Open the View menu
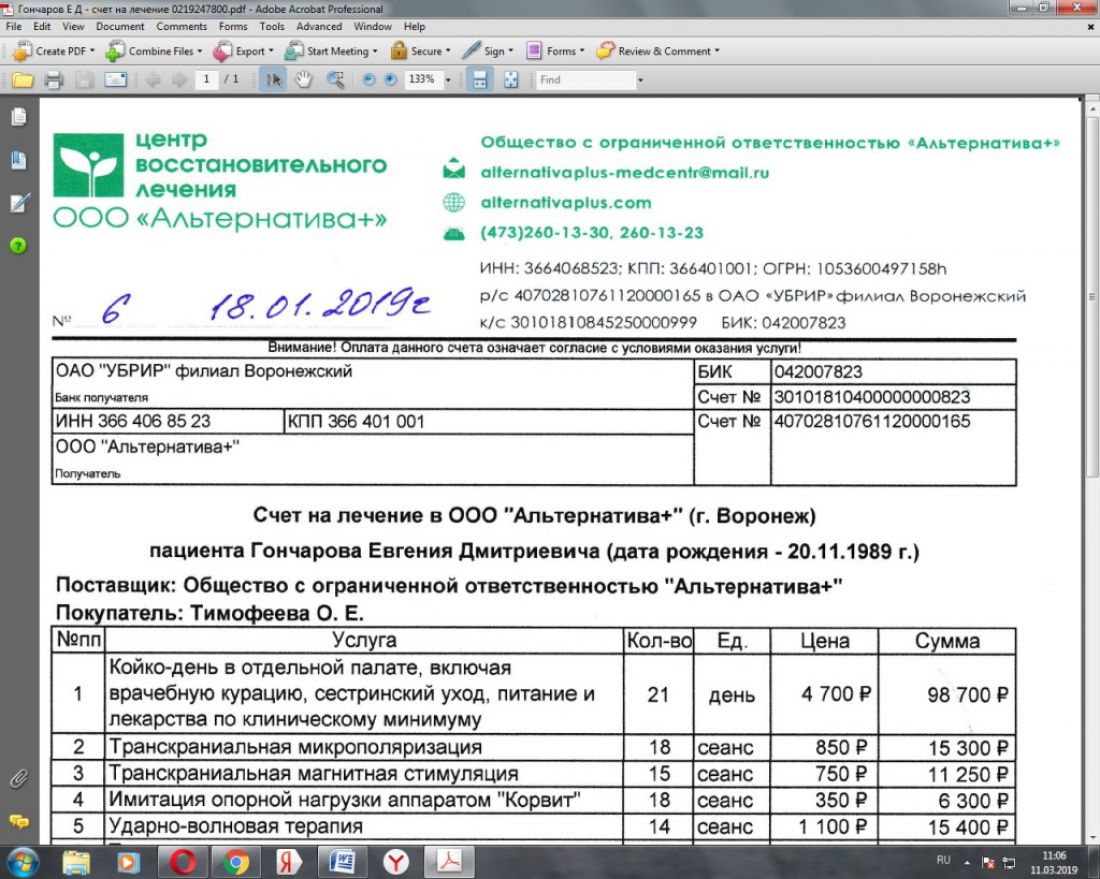The height and width of the screenshot is (879, 1100). coord(73,27)
